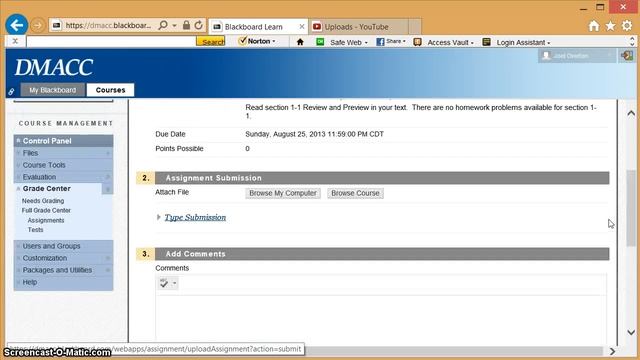Click inside the Comments text area
Image resolution: width=640 pixels, height=360 pixels.
[380, 318]
